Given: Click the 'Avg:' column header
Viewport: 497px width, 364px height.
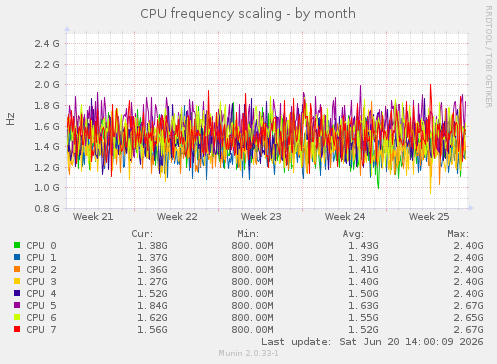Looking at the screenshot, I should (353, 234).
